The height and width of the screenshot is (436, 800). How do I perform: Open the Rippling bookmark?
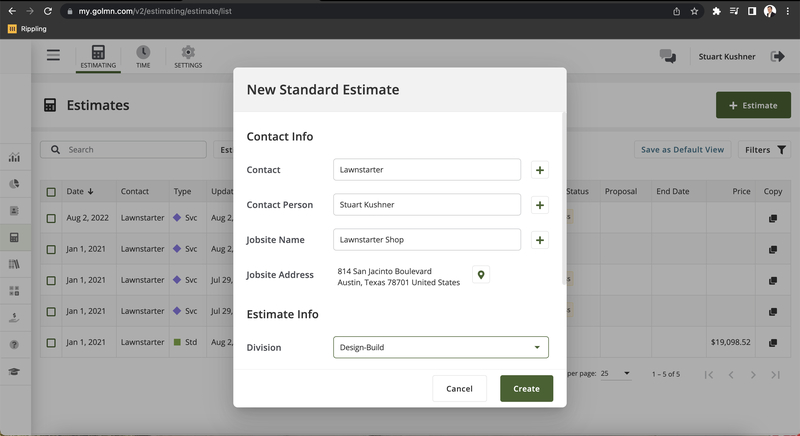tap(27, 29)
